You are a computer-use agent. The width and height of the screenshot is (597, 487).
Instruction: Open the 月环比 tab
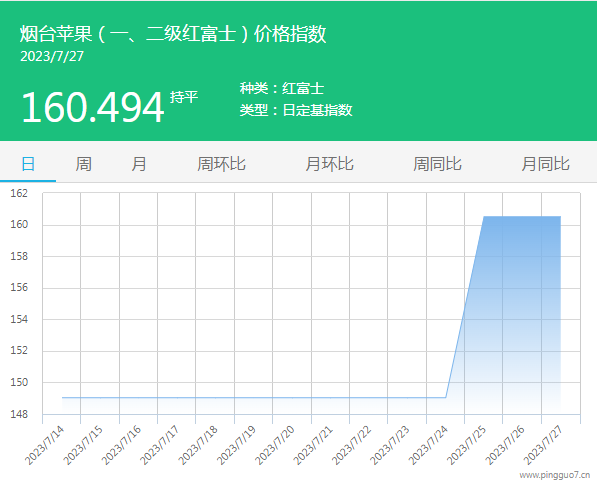pos(329,164)
